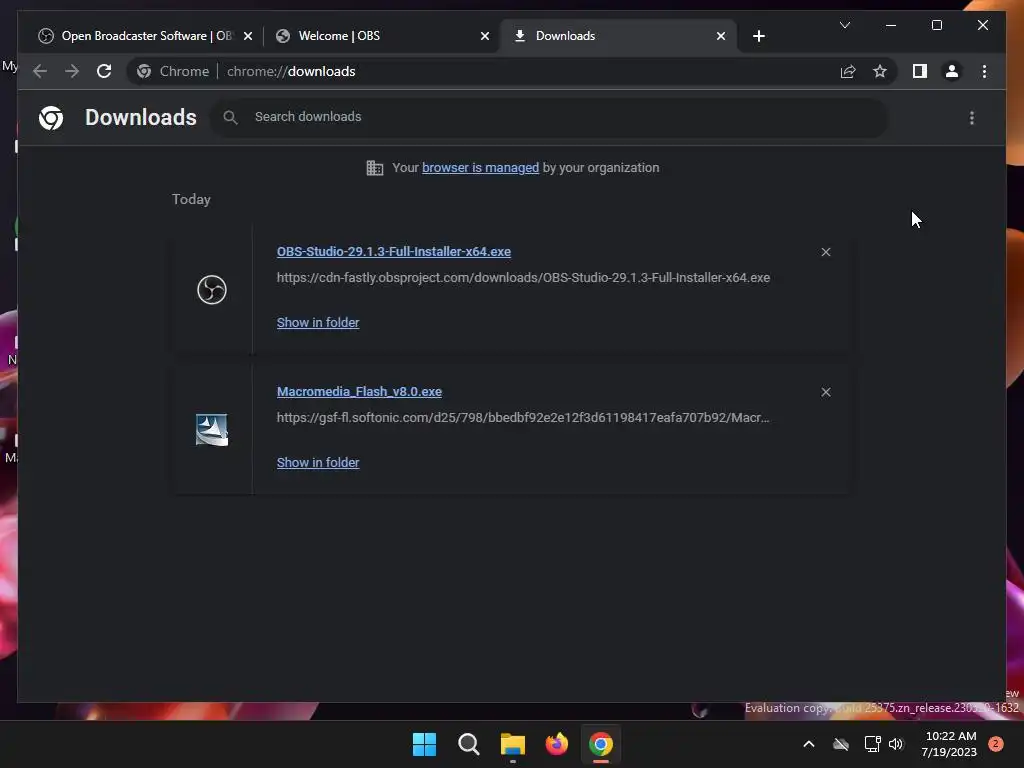Click the browser back arrow
The width and height of the screenshot is (1024, 768).
click(x=40, y=71)
